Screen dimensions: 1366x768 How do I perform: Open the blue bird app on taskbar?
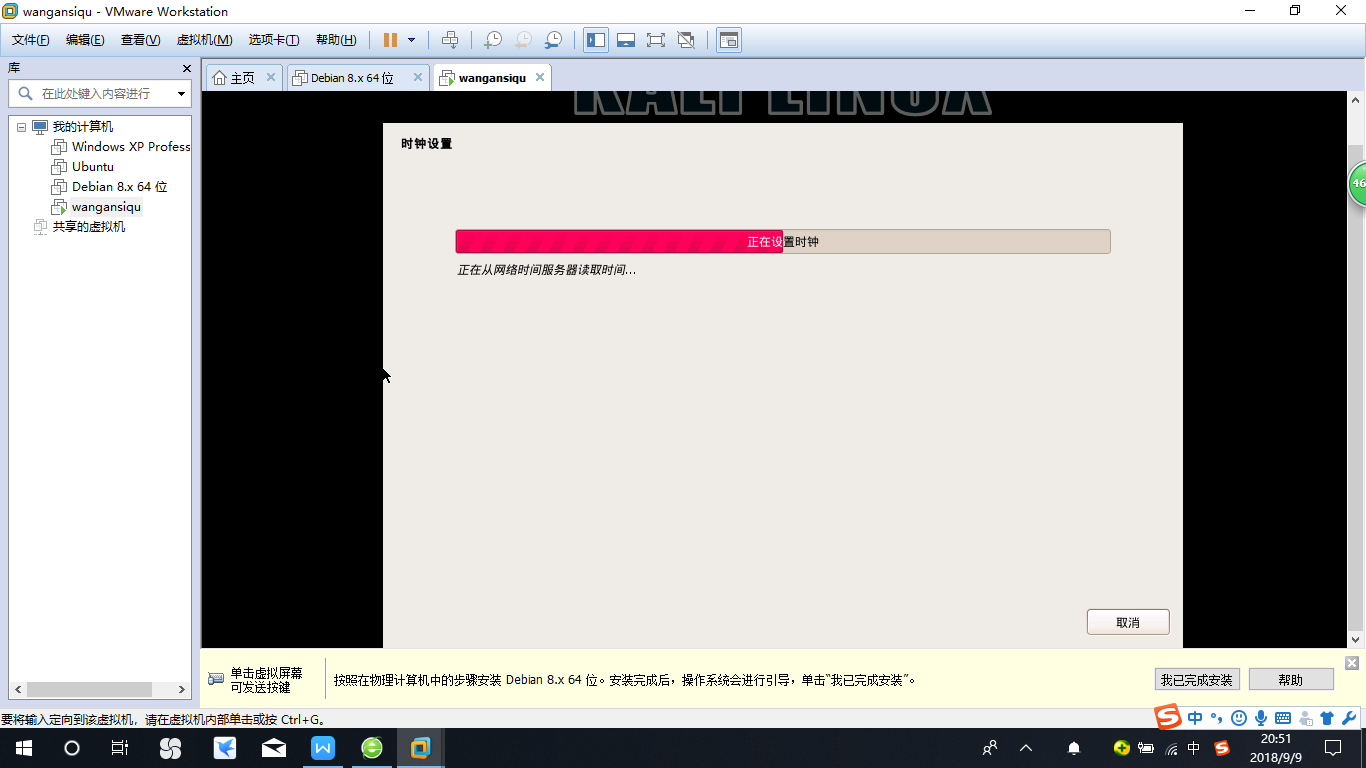(x=224, y=748)
